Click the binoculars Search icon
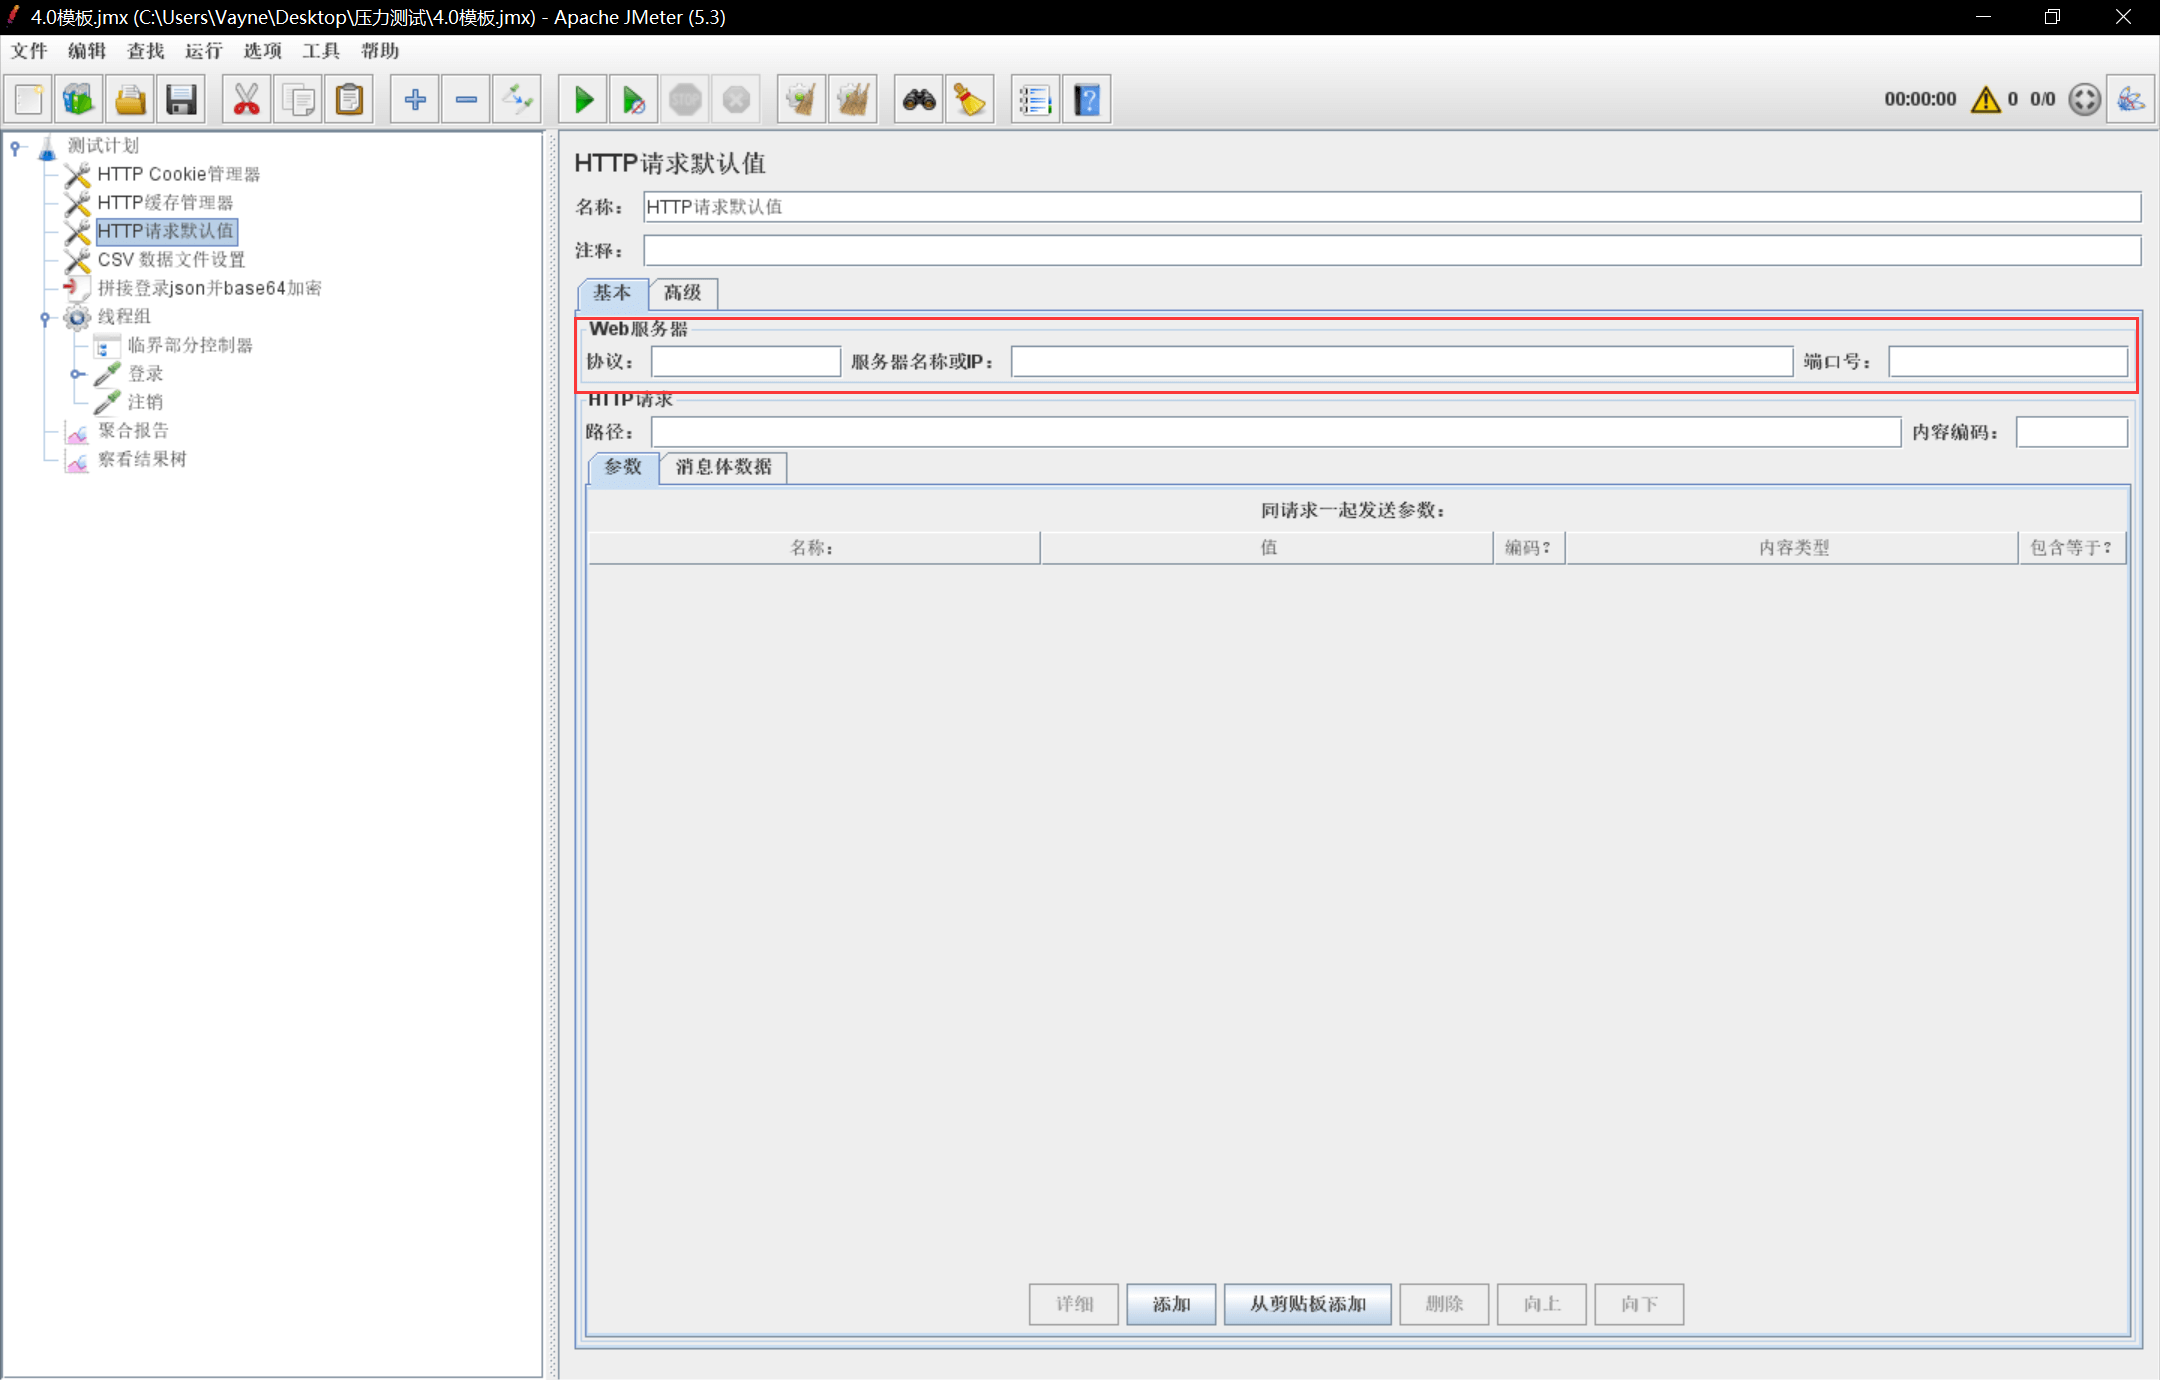Screen dimensions: 2160x1380 (x=919, y=99)
